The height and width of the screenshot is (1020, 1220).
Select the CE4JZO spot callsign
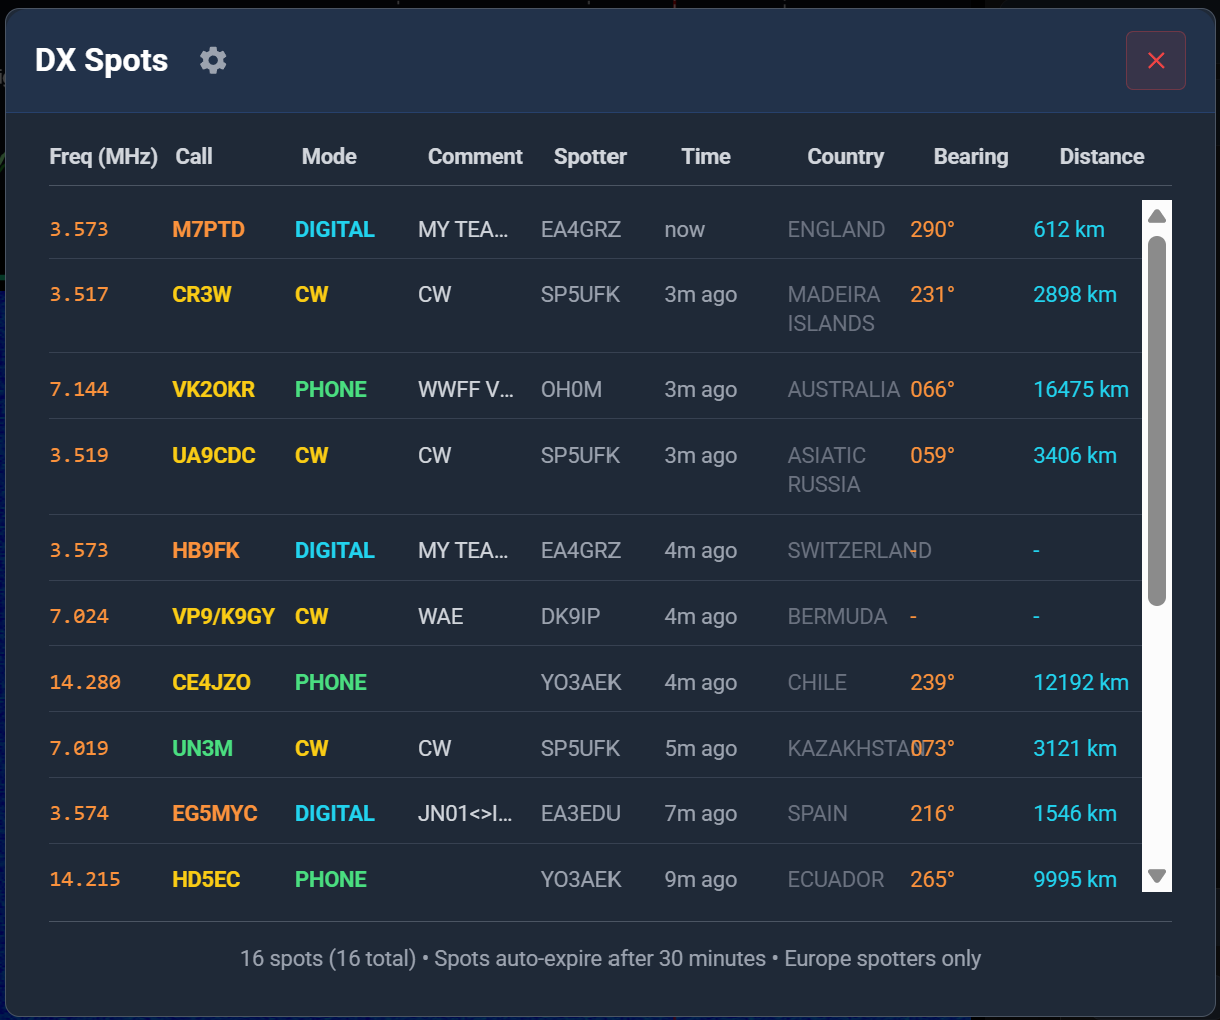[x=211, y=682]
